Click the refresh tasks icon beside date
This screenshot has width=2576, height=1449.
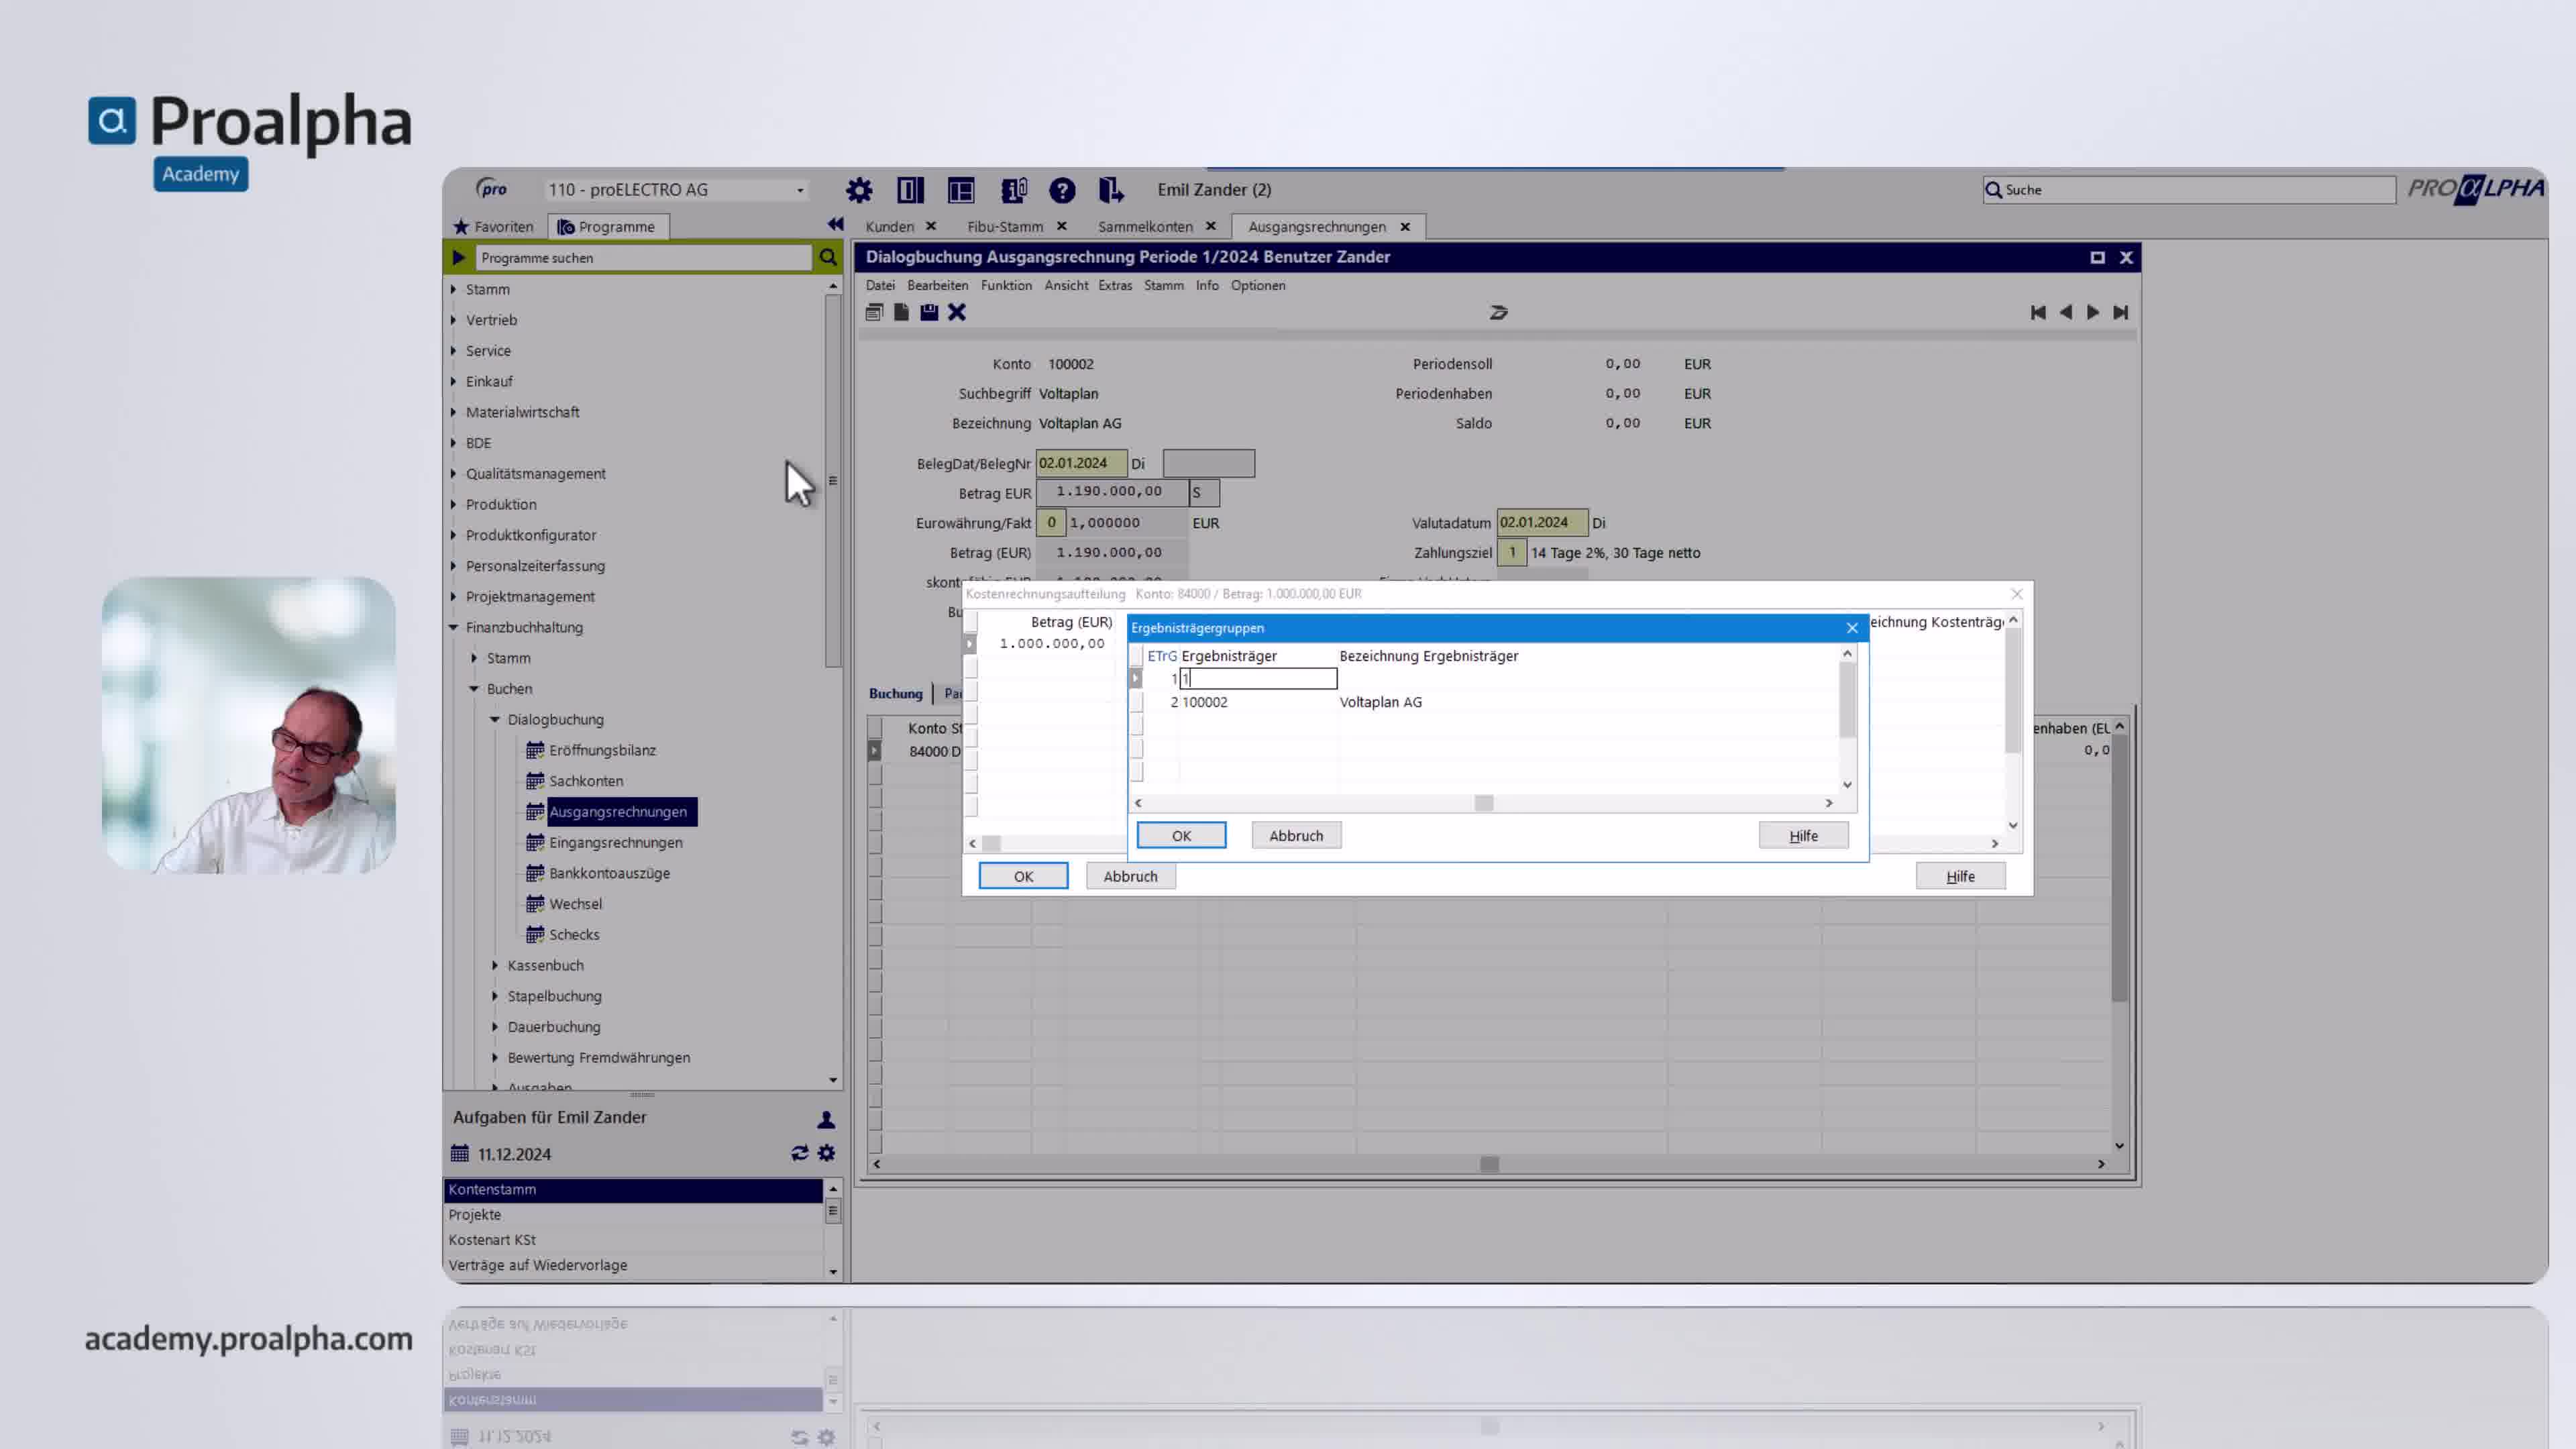click(799, 1153)
